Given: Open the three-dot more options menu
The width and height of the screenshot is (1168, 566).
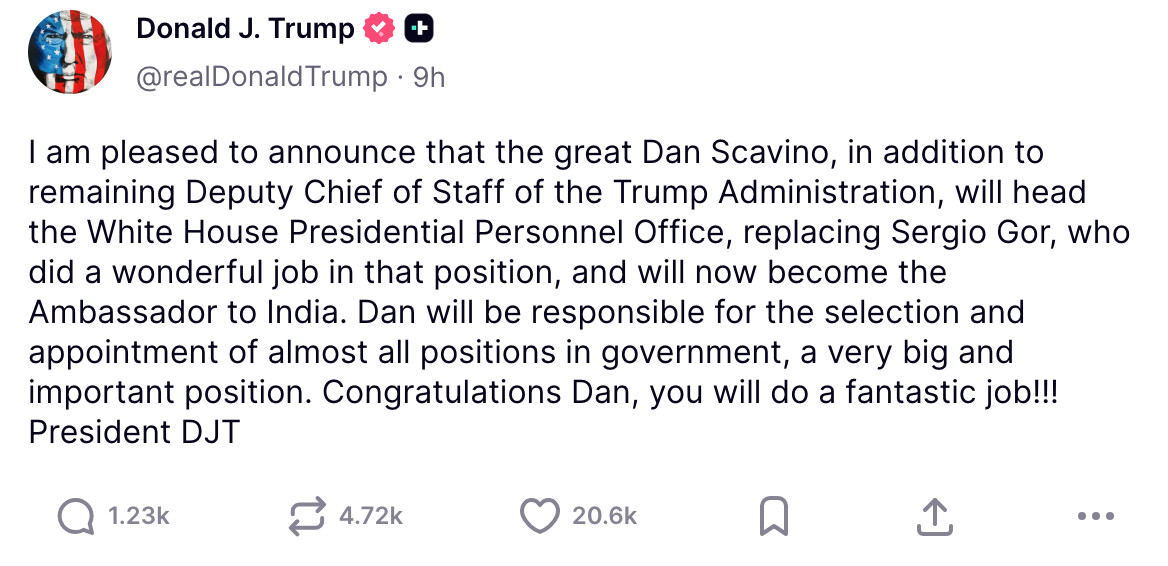Looking at the screenshot, I should (1096, 516).
